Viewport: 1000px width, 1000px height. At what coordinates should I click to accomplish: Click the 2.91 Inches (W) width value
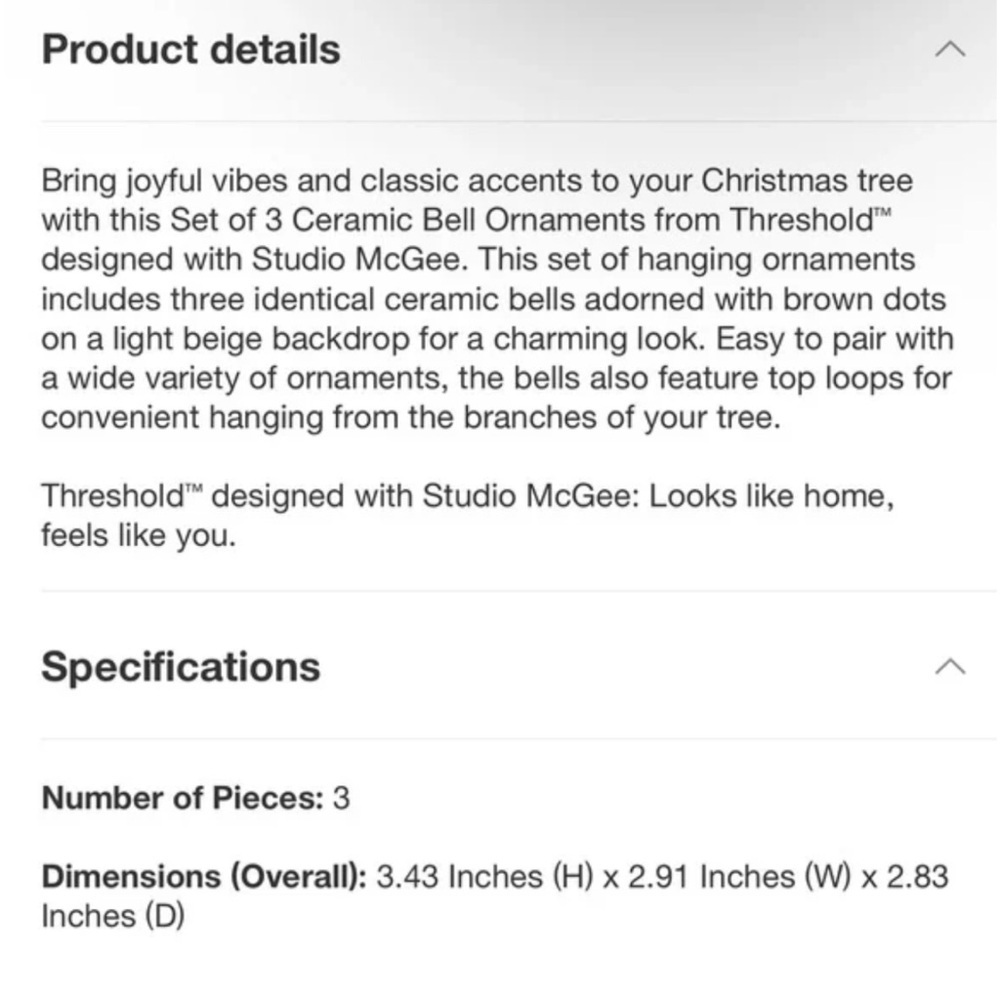(740, 876)
